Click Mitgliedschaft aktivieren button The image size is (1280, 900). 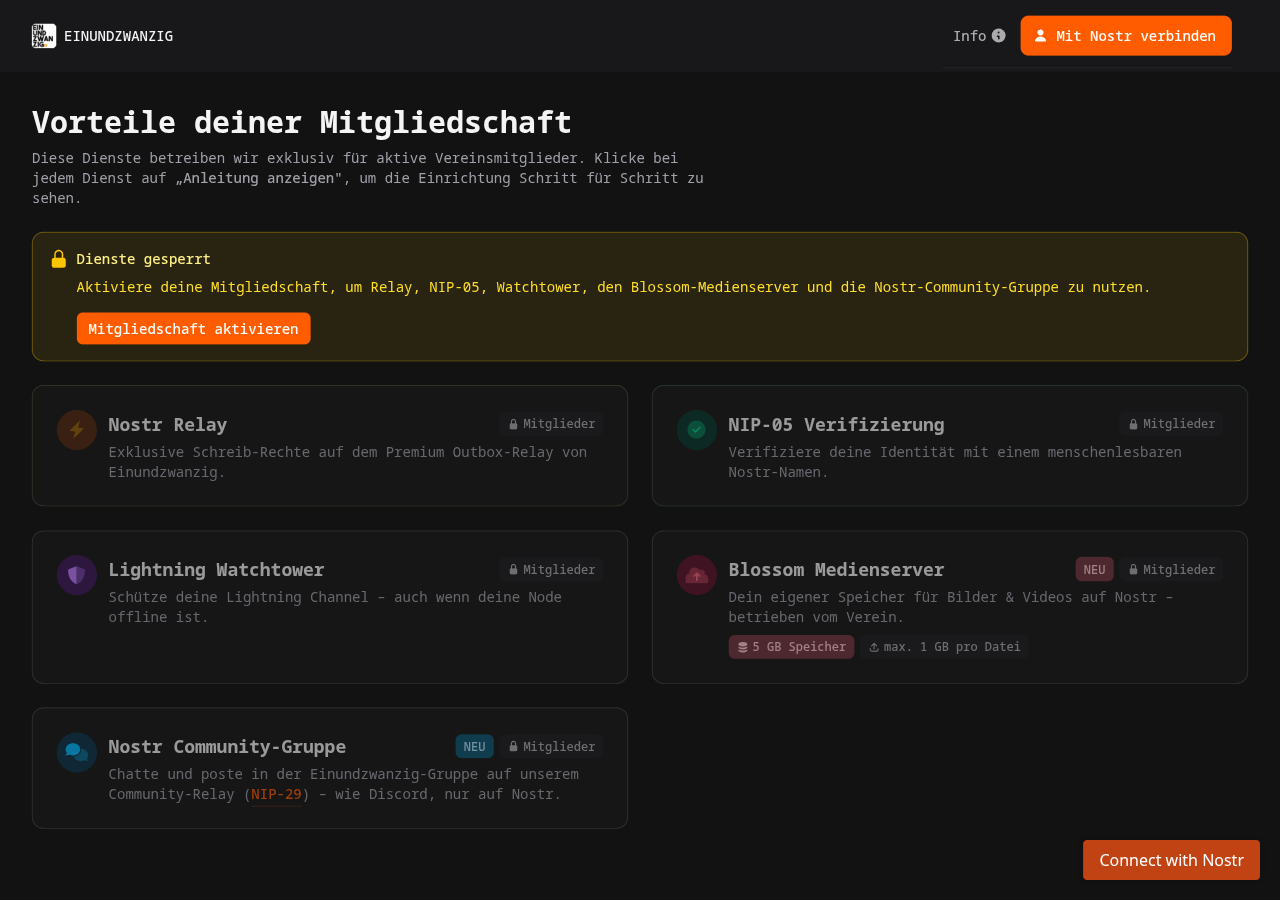point(194,328)
